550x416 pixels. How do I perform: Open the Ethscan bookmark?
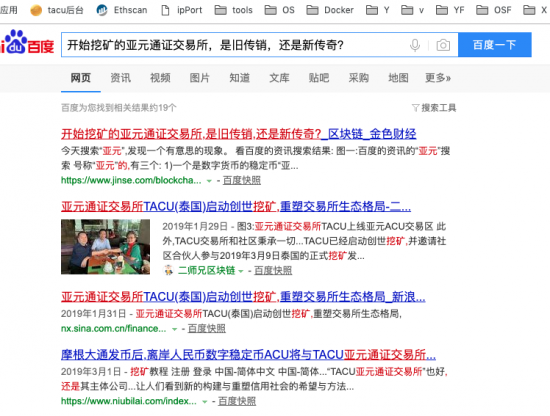click(122, 10)
